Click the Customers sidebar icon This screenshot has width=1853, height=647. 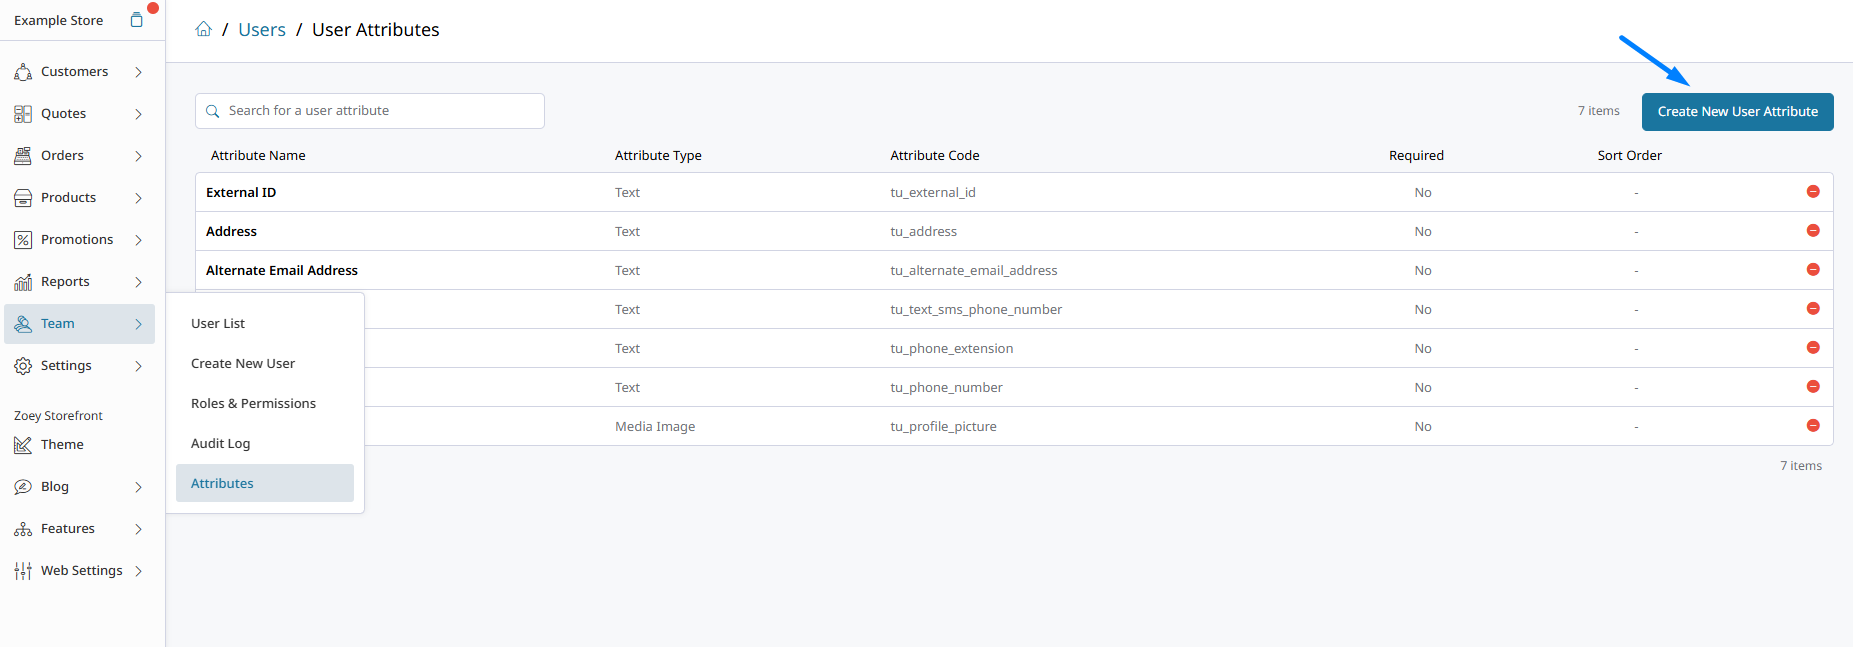pyautogui.click(x=23, y=72)
